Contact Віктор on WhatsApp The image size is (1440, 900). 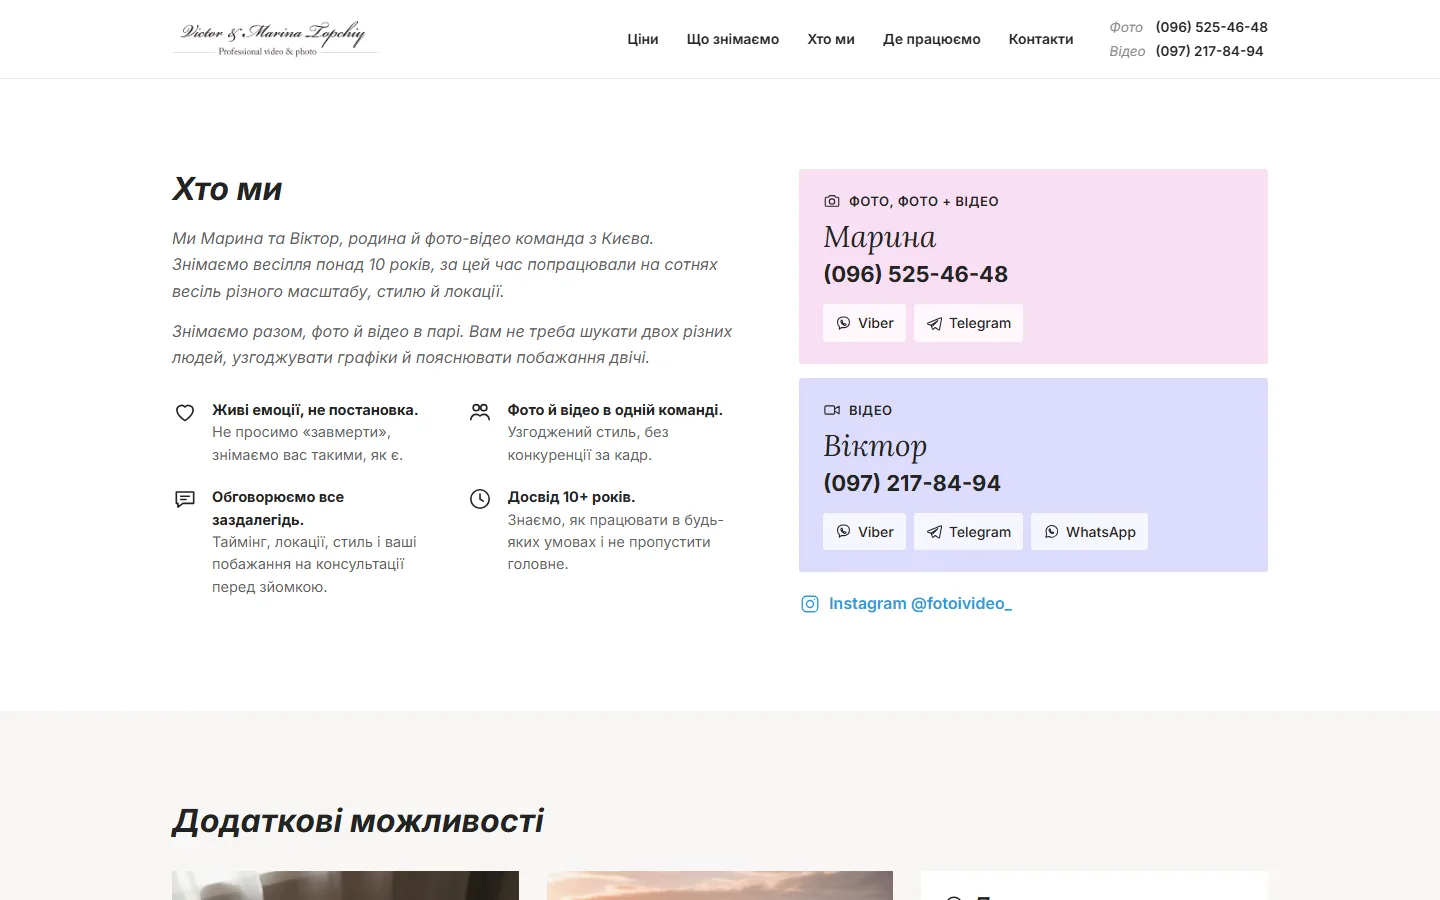pos(1089,532)
